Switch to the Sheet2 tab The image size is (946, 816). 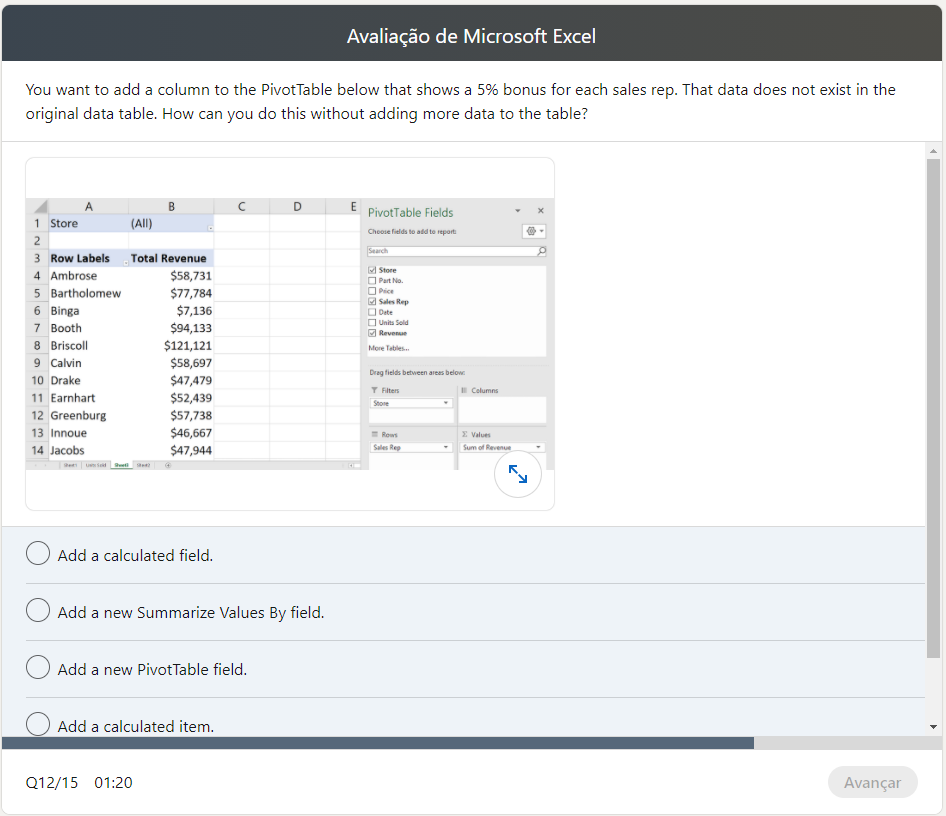click(x=144, y=465)
